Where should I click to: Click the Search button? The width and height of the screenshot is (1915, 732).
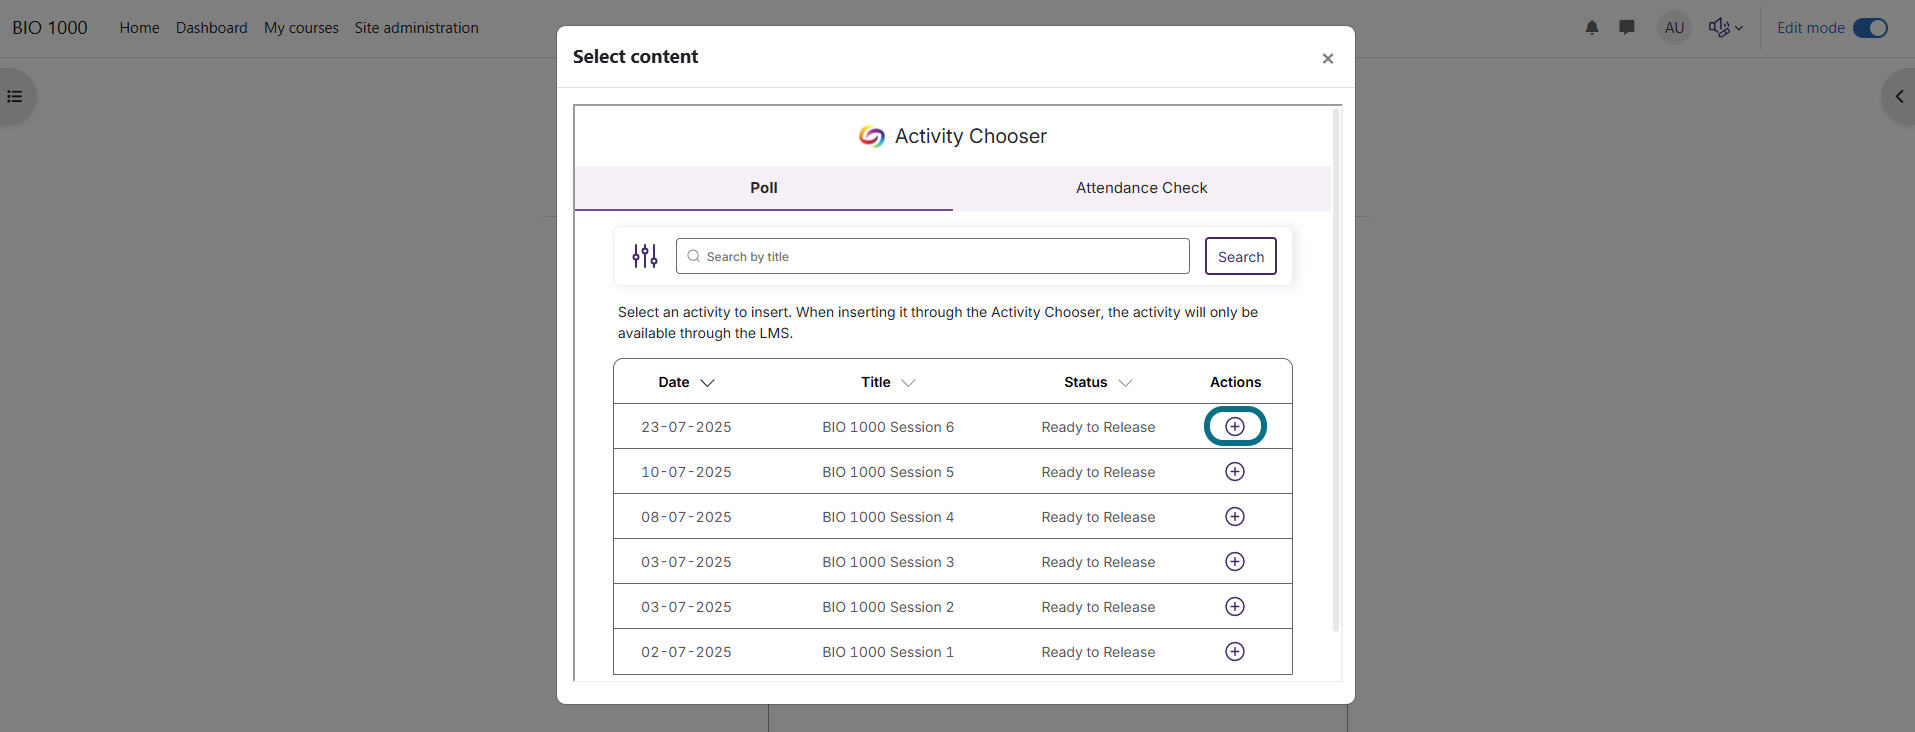1241,256
